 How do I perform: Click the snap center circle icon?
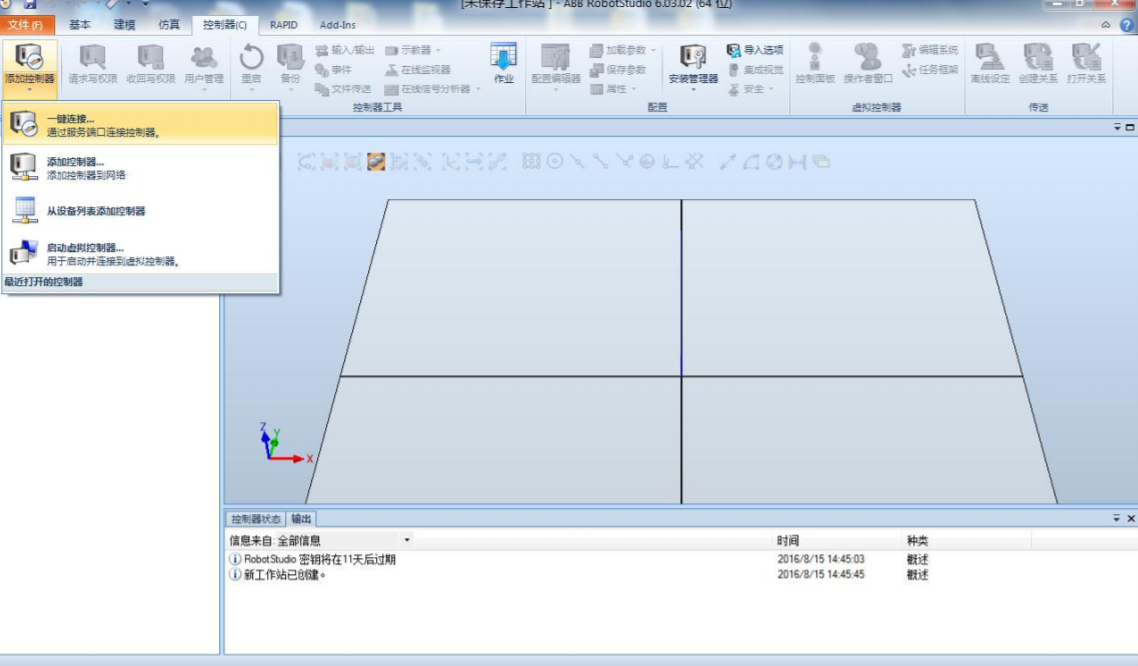[554, 162]
